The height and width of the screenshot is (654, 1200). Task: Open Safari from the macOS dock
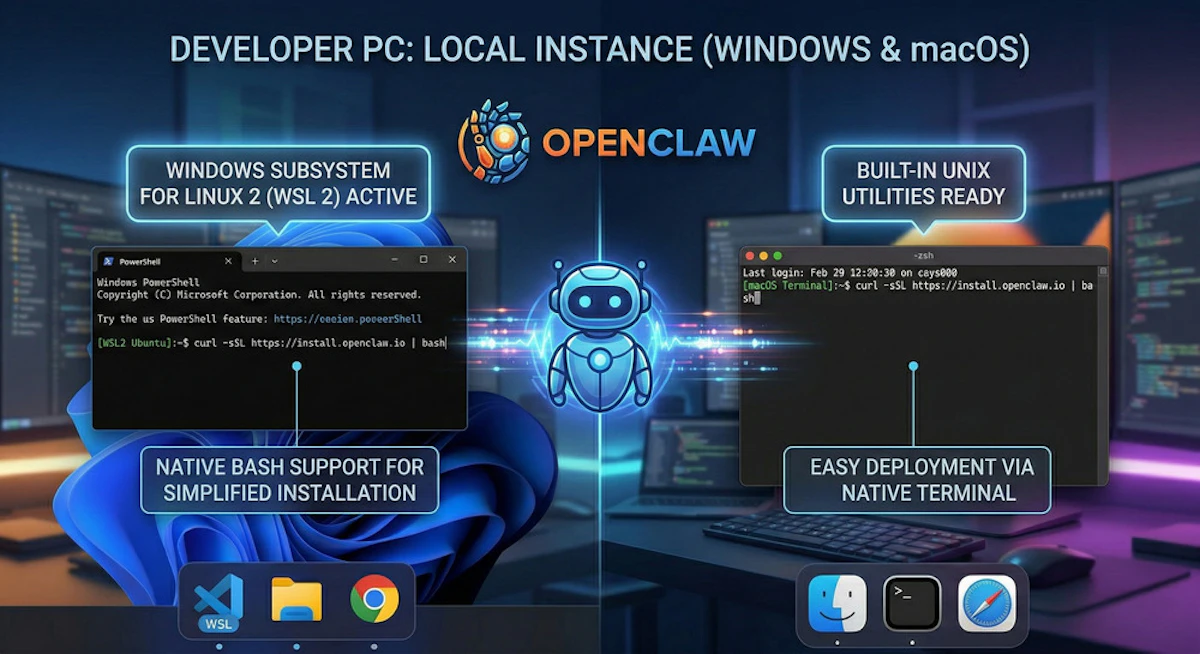pyautogui.click(x=987, y=603)
